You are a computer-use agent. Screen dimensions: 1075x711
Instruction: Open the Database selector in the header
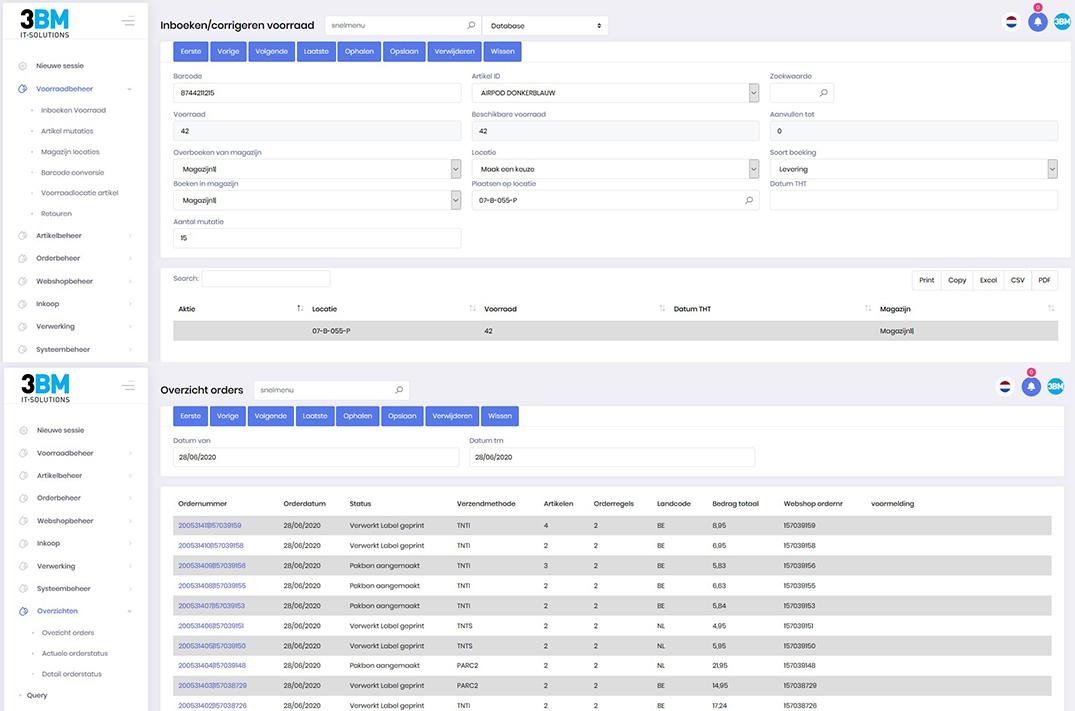pos(545,26)
